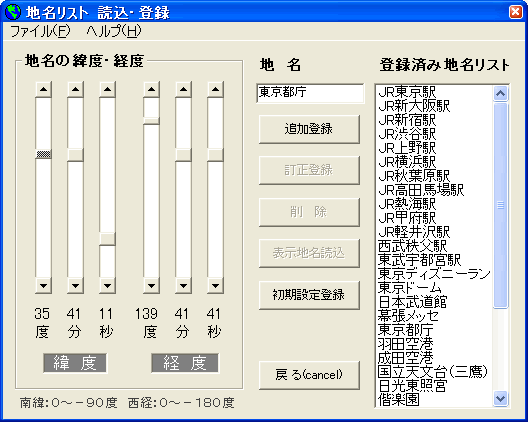Open the ファイル(F) menu
528x422 pixels.
pos(40,31)
